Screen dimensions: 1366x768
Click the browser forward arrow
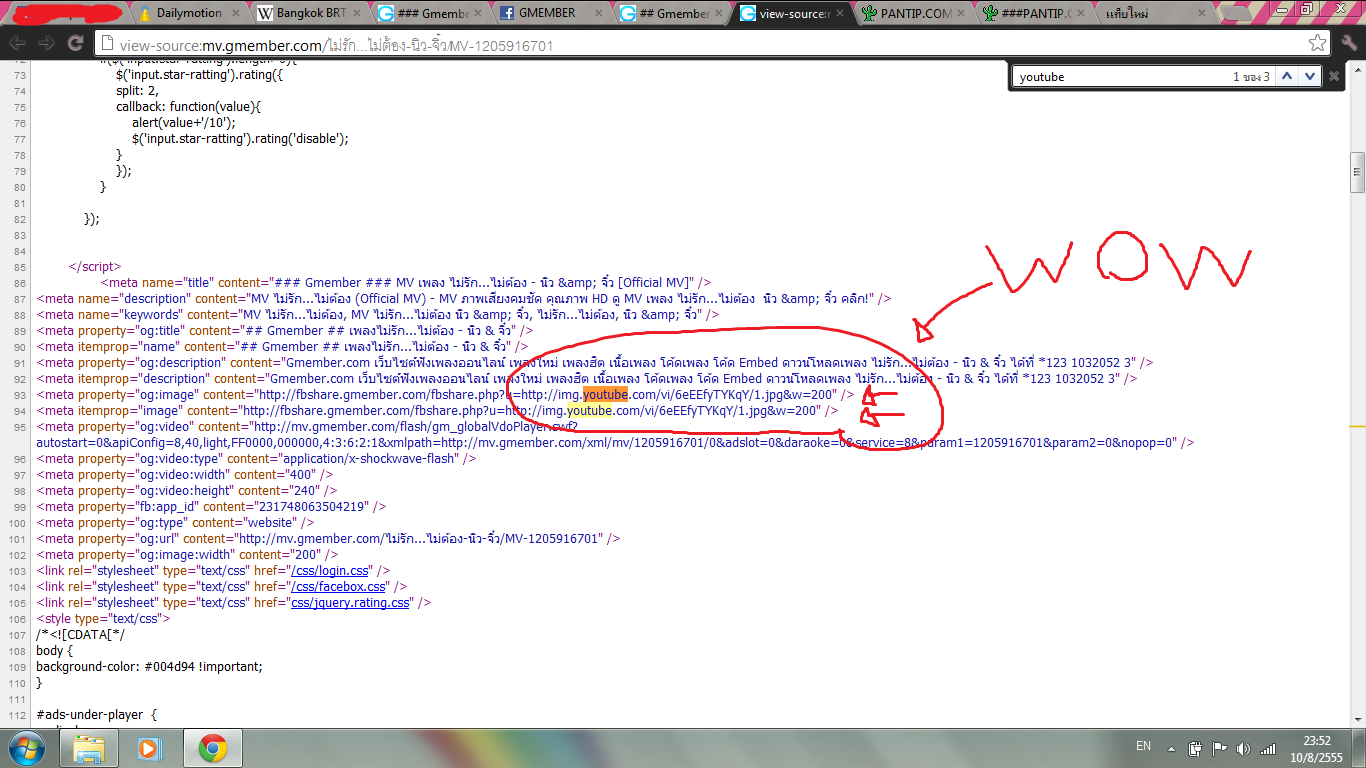click(45, 44)
